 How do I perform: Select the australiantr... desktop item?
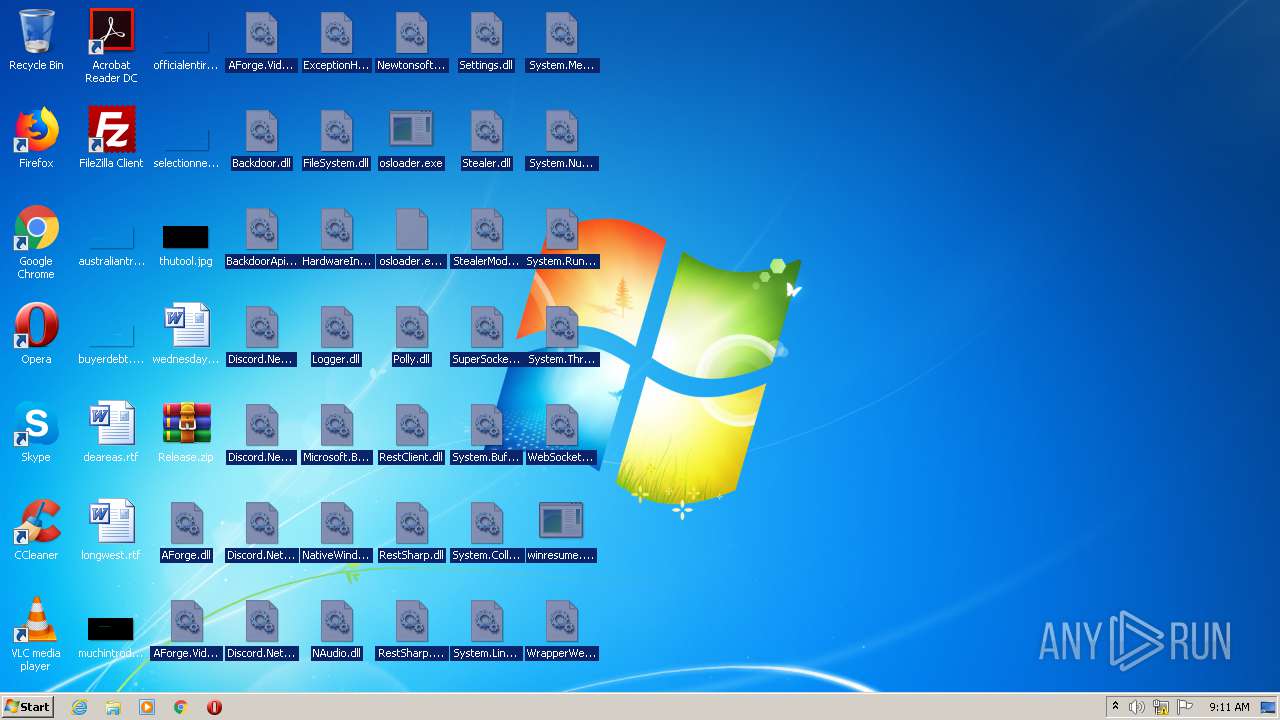pyautogui.click(x=111, y=242)
